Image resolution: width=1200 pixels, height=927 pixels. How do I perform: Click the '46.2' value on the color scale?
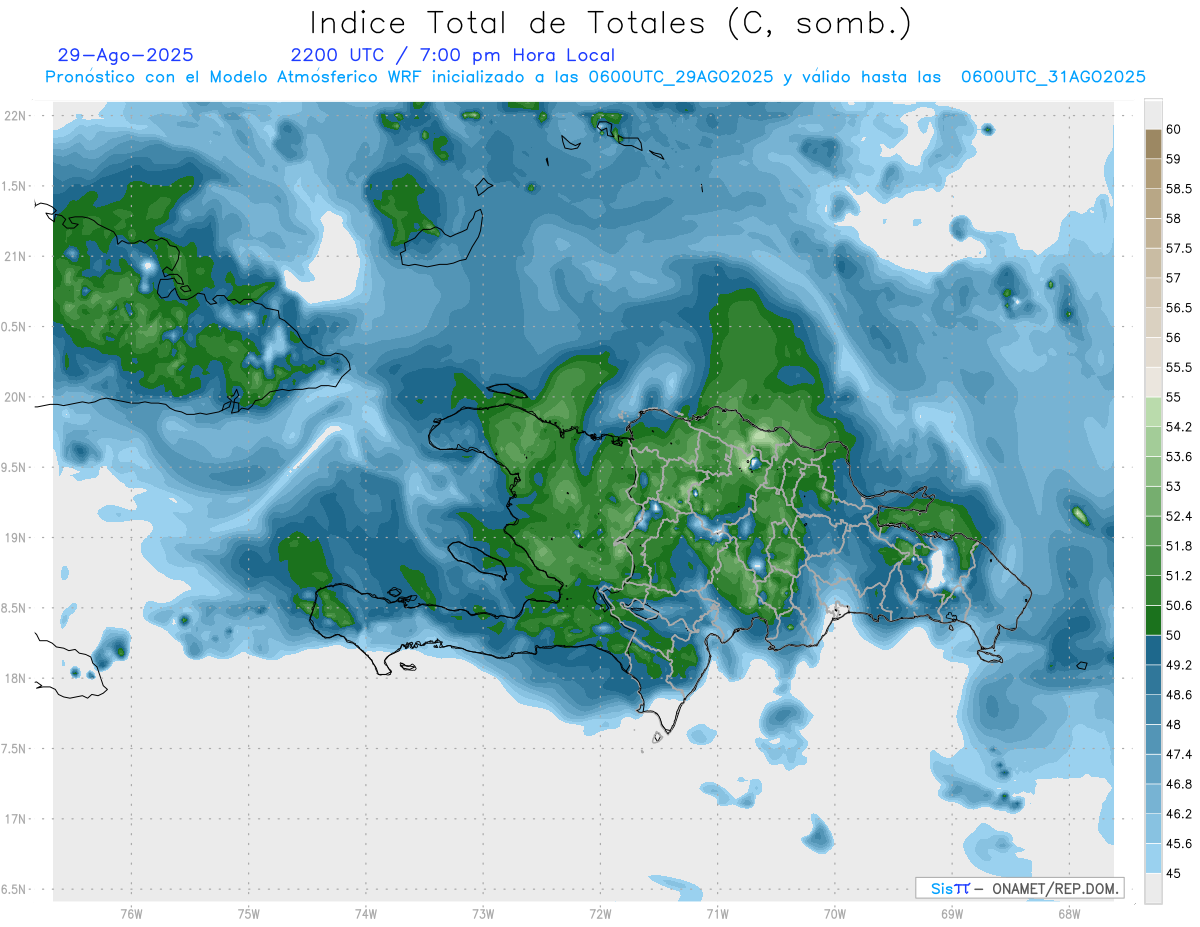[x=1177, y=814]
